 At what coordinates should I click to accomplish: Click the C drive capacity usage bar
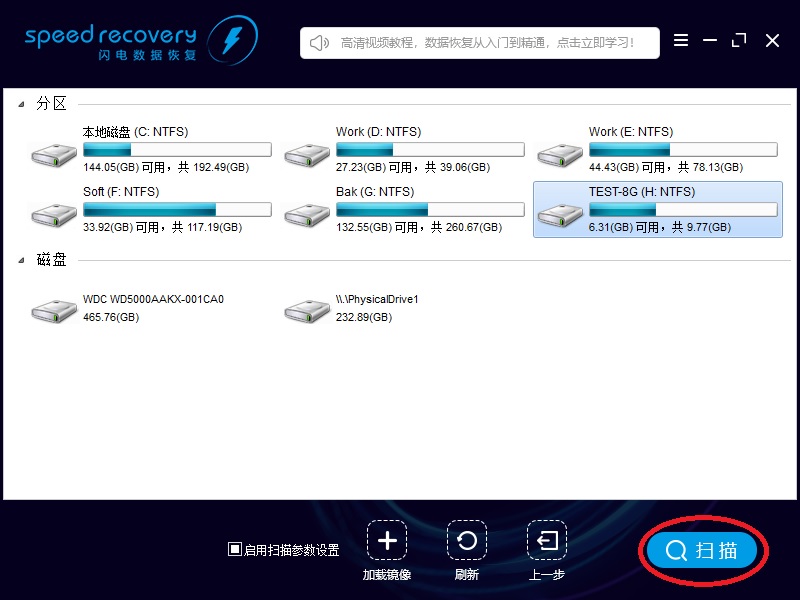(177, 147)
